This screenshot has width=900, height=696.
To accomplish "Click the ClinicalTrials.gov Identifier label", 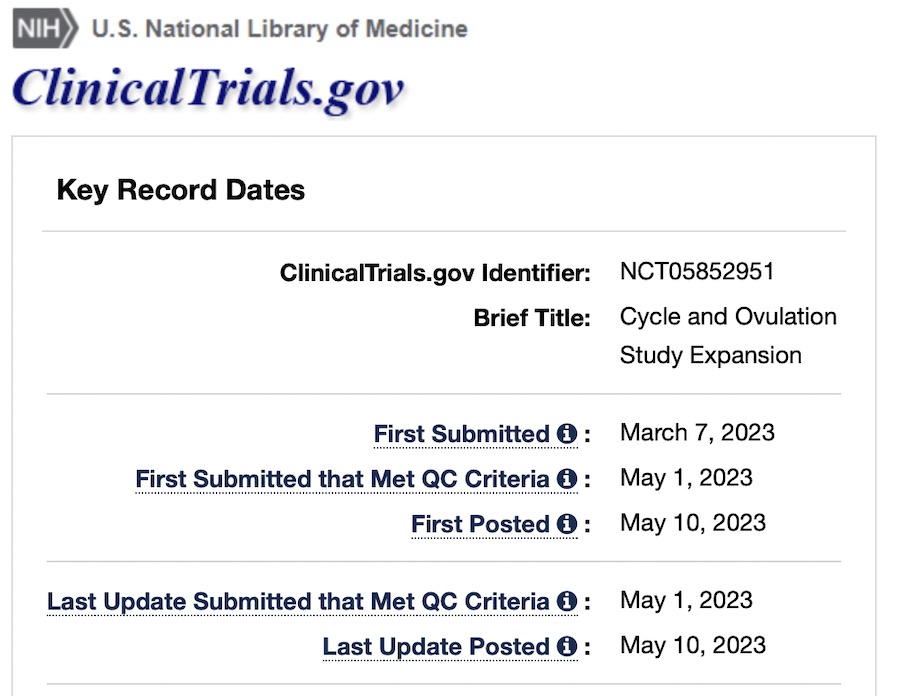I will [435, 273].
